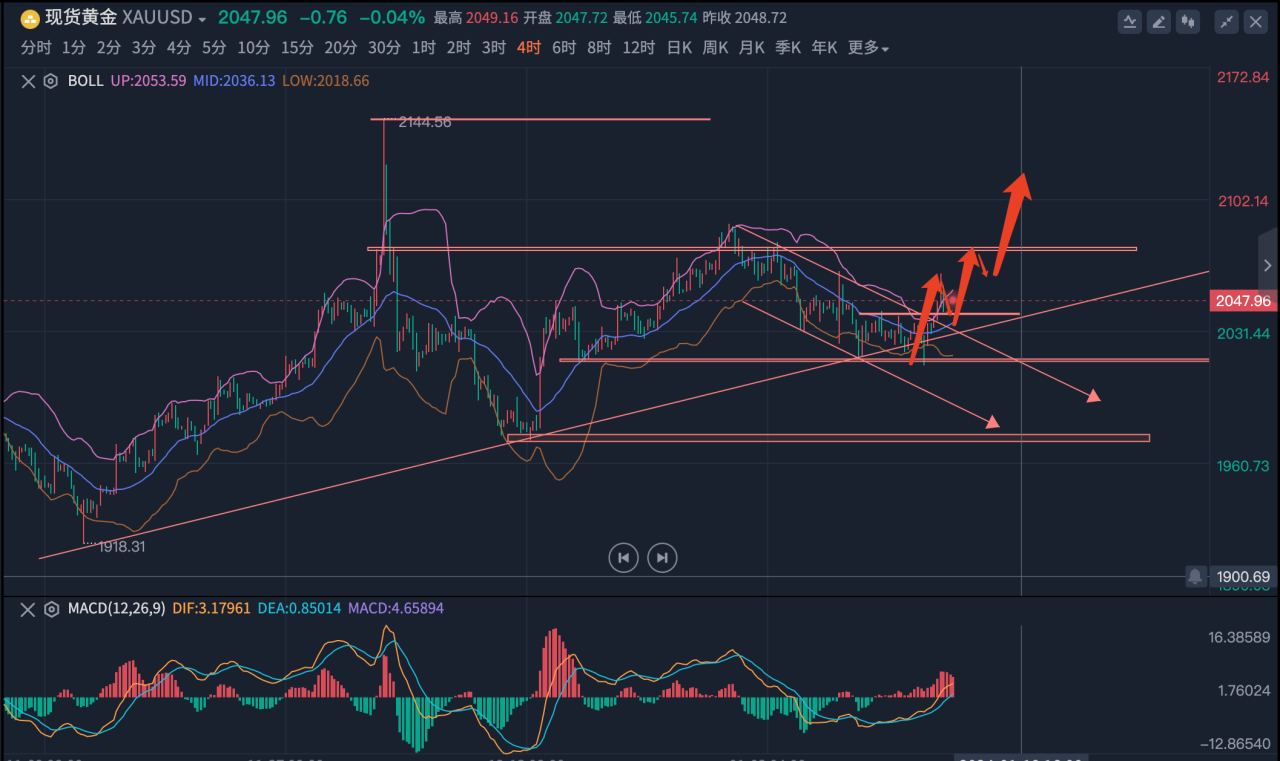This screenshot has height=761, width=1280.
Task: Select the 20分 timeframe
Action: (340, 47)
